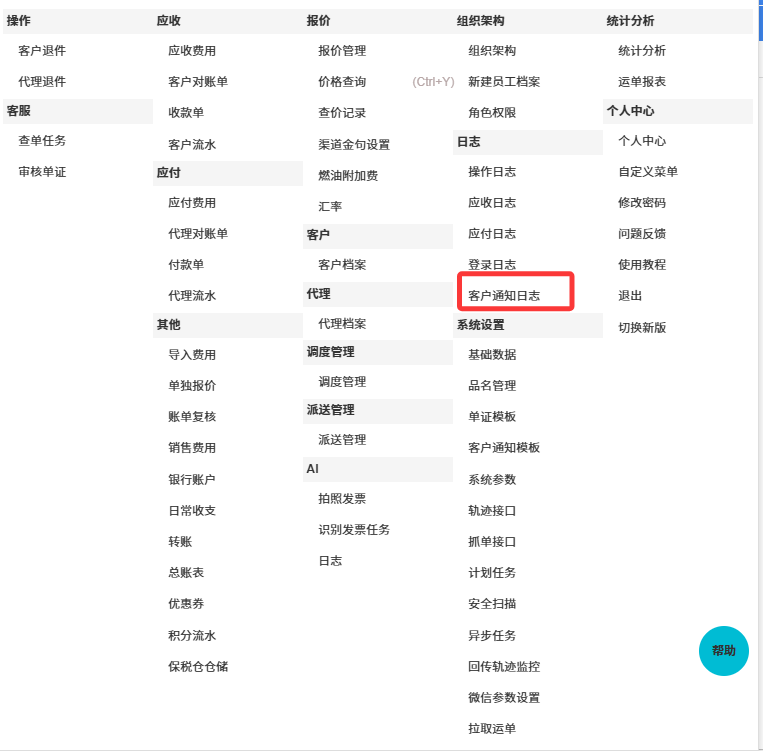Open 客户对账单 menu item
Image resolution: width=763 pixels, height=751 pixels.
[x=198, y=82]
